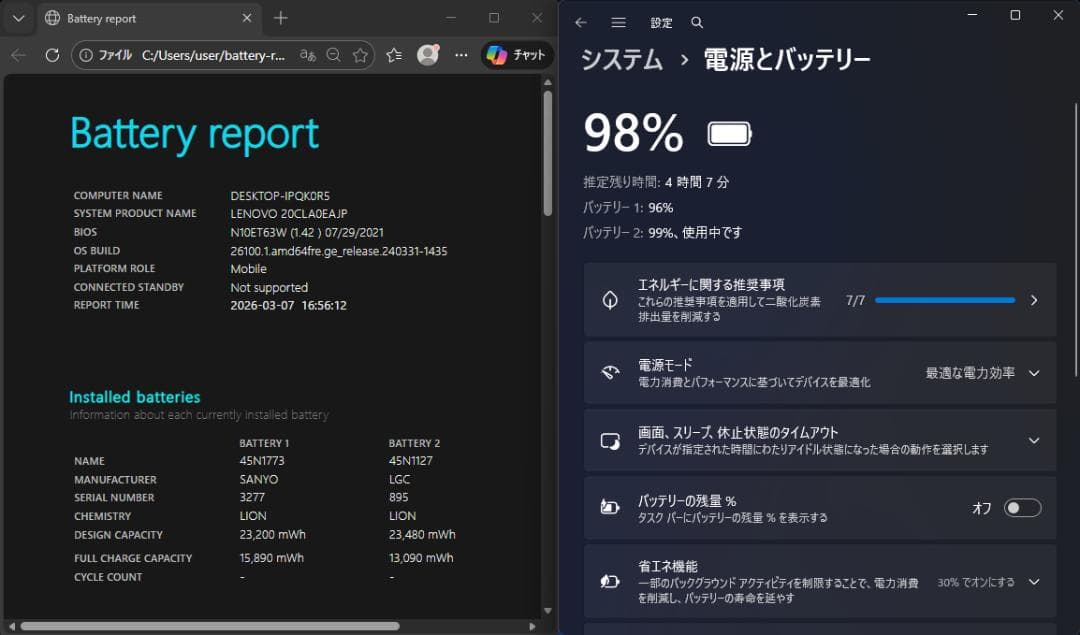Click the scroll up arrow in browser
The width and height of the screenshot is (1080, 635).
(548, 83)
